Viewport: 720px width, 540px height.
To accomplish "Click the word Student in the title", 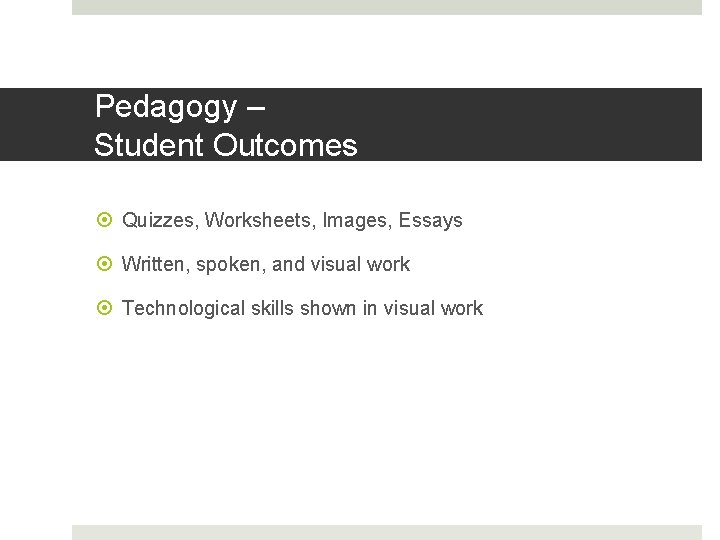I will click(x=149, y=145).
